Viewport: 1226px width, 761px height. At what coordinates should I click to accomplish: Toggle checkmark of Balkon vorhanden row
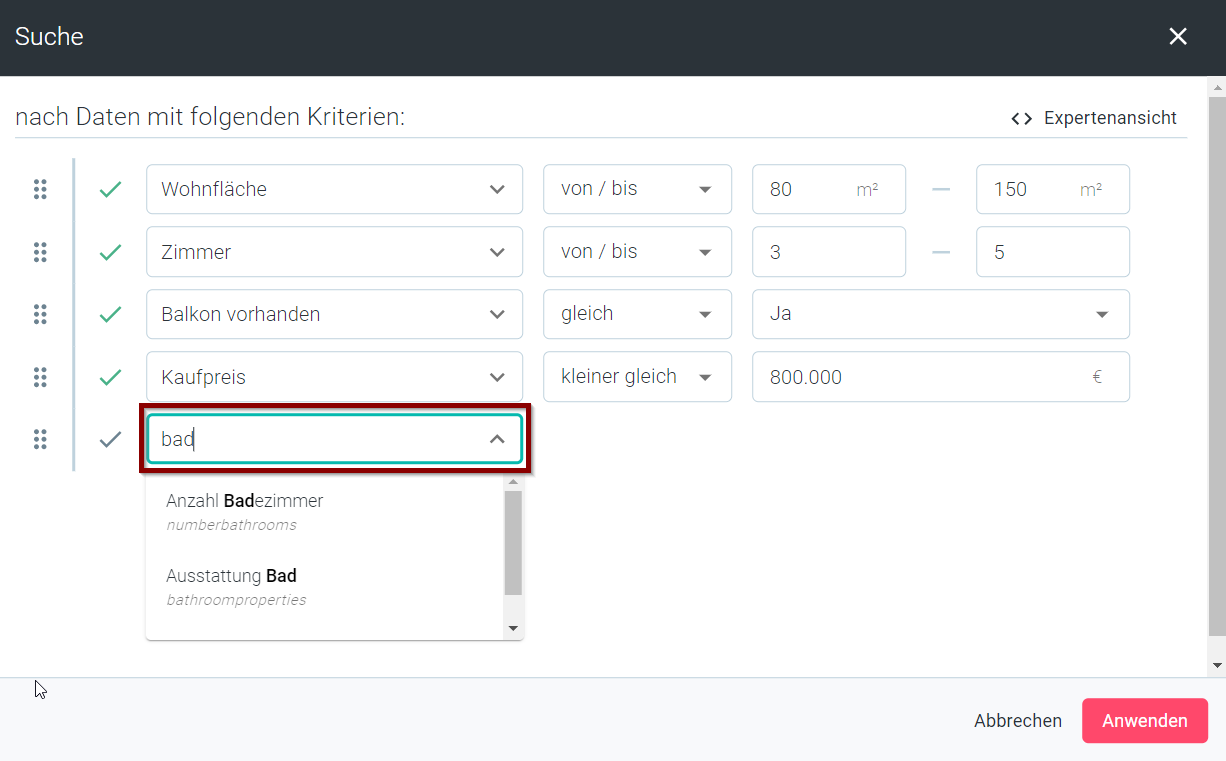[x=110, y=314]
